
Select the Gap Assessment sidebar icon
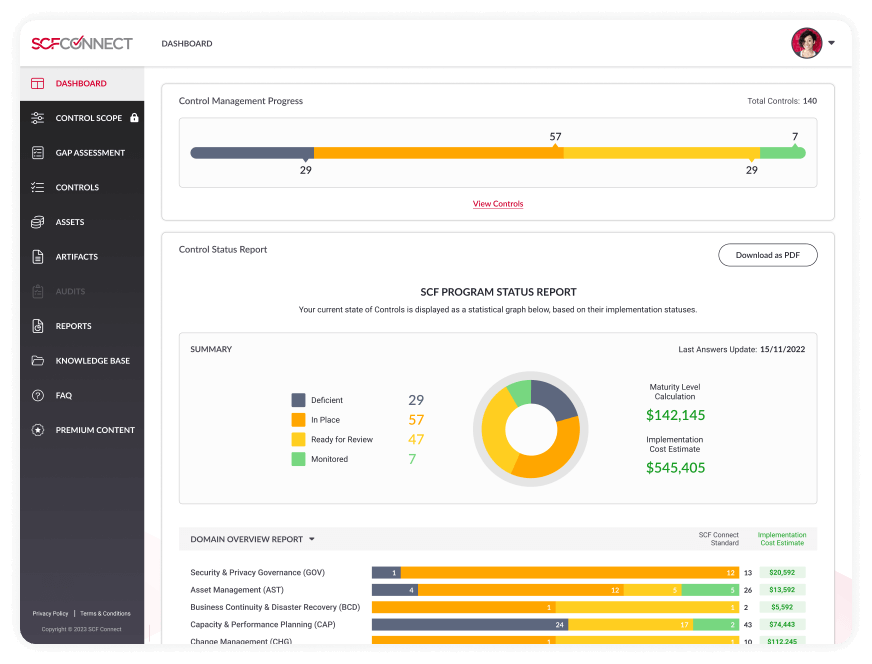click(37, 152)
